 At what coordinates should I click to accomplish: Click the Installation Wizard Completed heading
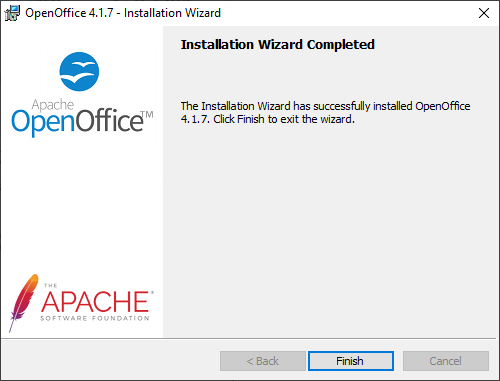(278, 45)
